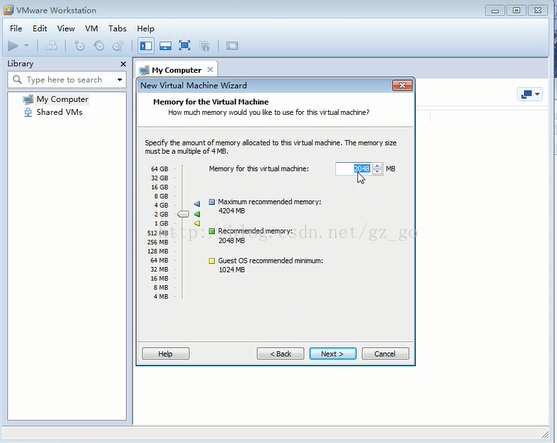Viewport: 557px width, 443px height.
Task: Click the VMware Workstation title bar icon
Action: coord(8,10)
